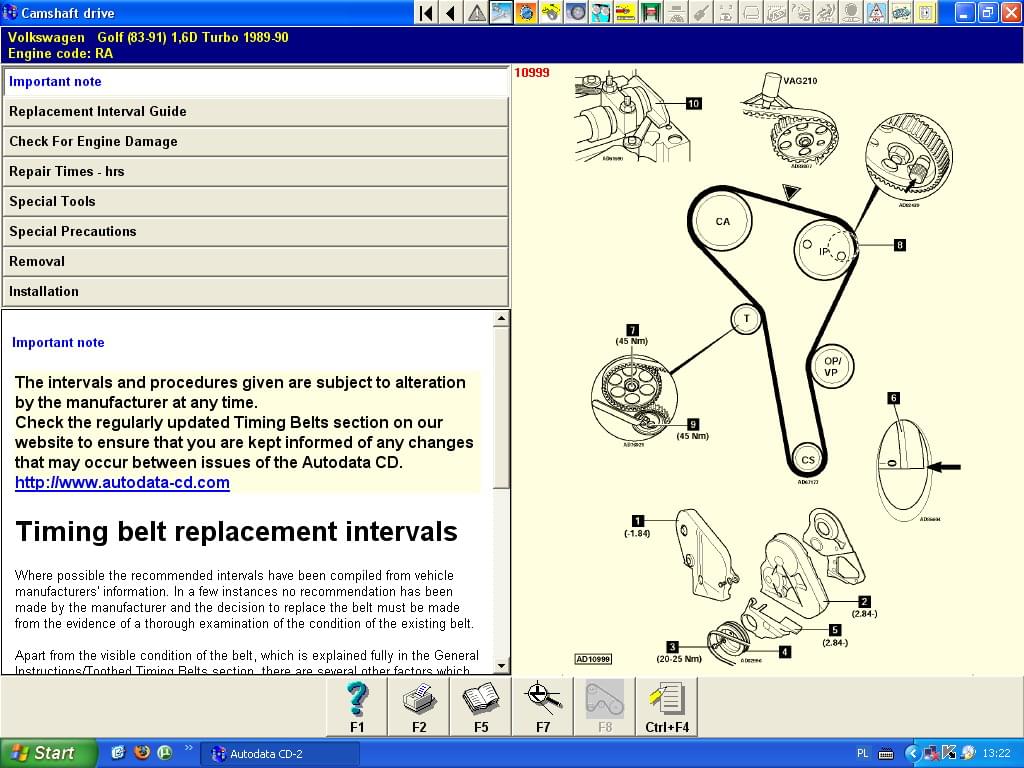Viewport: 1024px width, 768px height.
Task: Click the taskbar clock showing 13:22
Action: tap(997, 754)
